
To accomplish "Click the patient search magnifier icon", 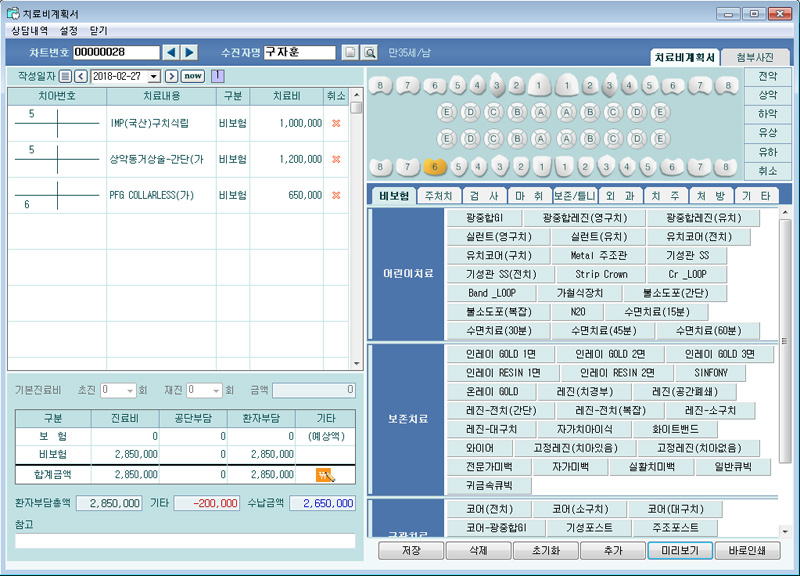I will tap(369, 52).
